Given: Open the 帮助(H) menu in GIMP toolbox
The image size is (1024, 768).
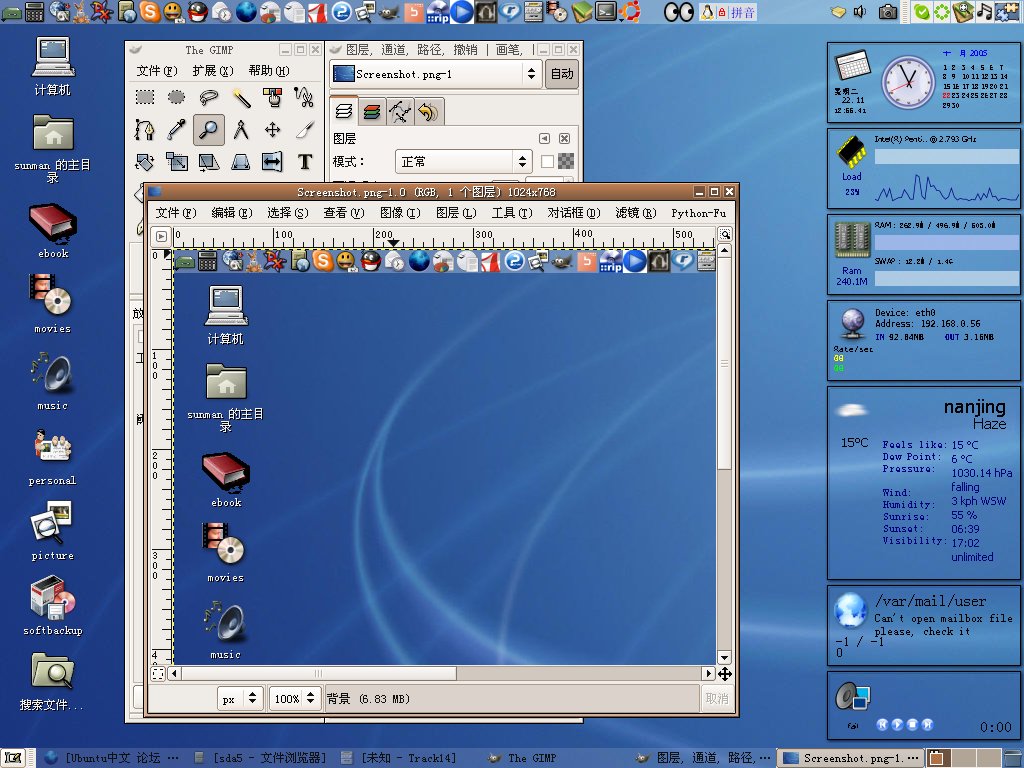Looking at the screenshot, I should [268, 71].
